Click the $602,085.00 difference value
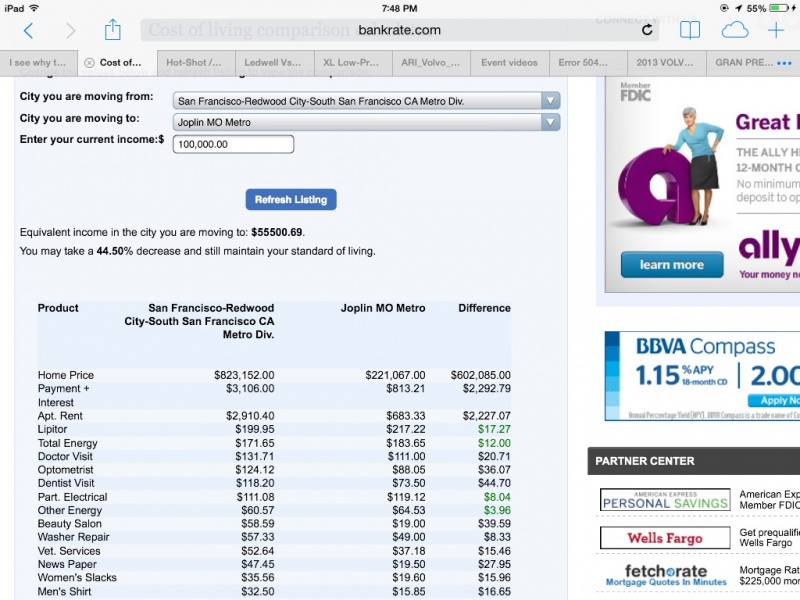Screen dimensions: 800x600 481,375
